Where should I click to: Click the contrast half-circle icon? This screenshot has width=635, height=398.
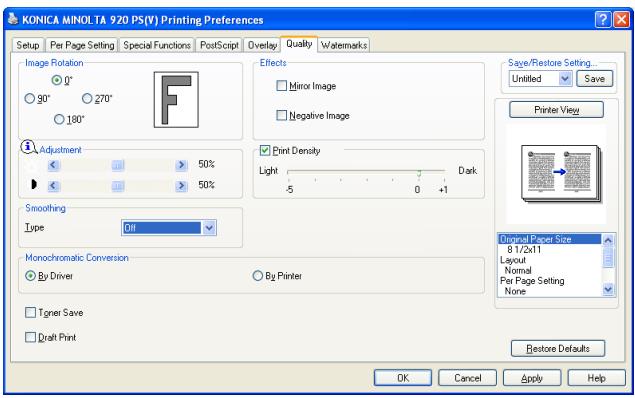coord(34,185)
